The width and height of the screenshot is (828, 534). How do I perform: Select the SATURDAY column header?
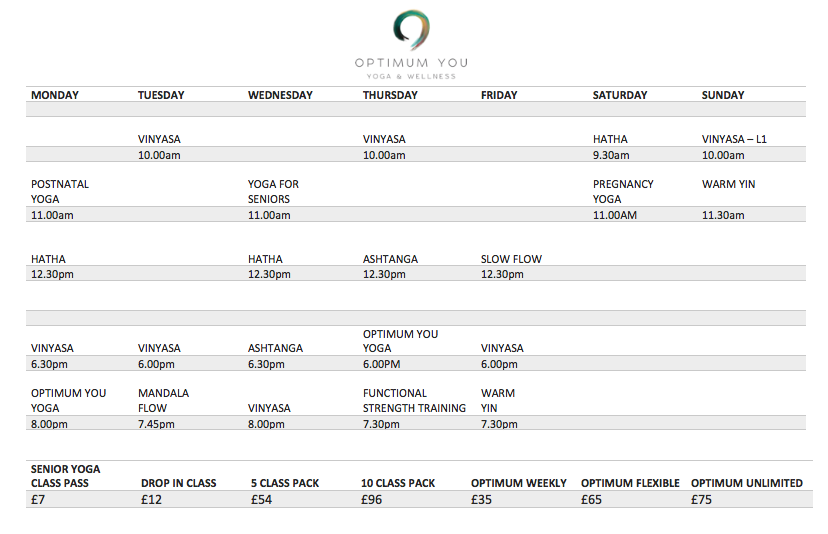pos(620,96)
